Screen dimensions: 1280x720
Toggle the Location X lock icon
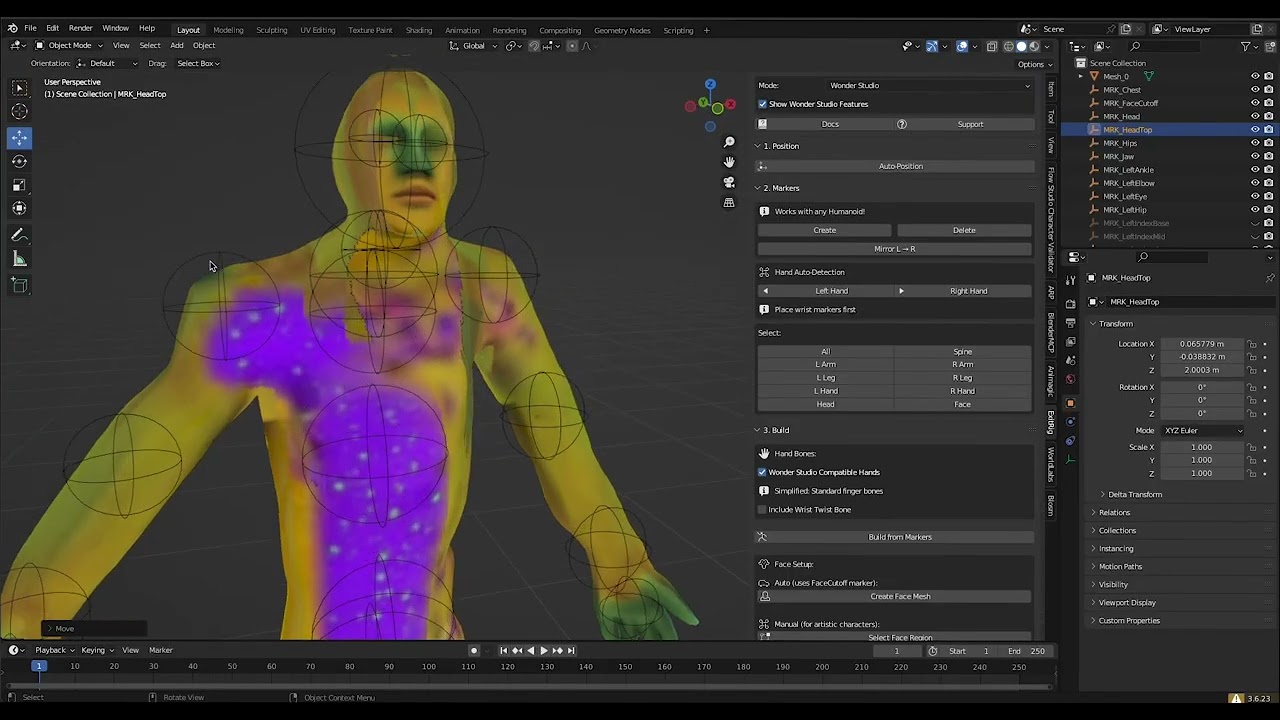click(x=1251, y=344)
